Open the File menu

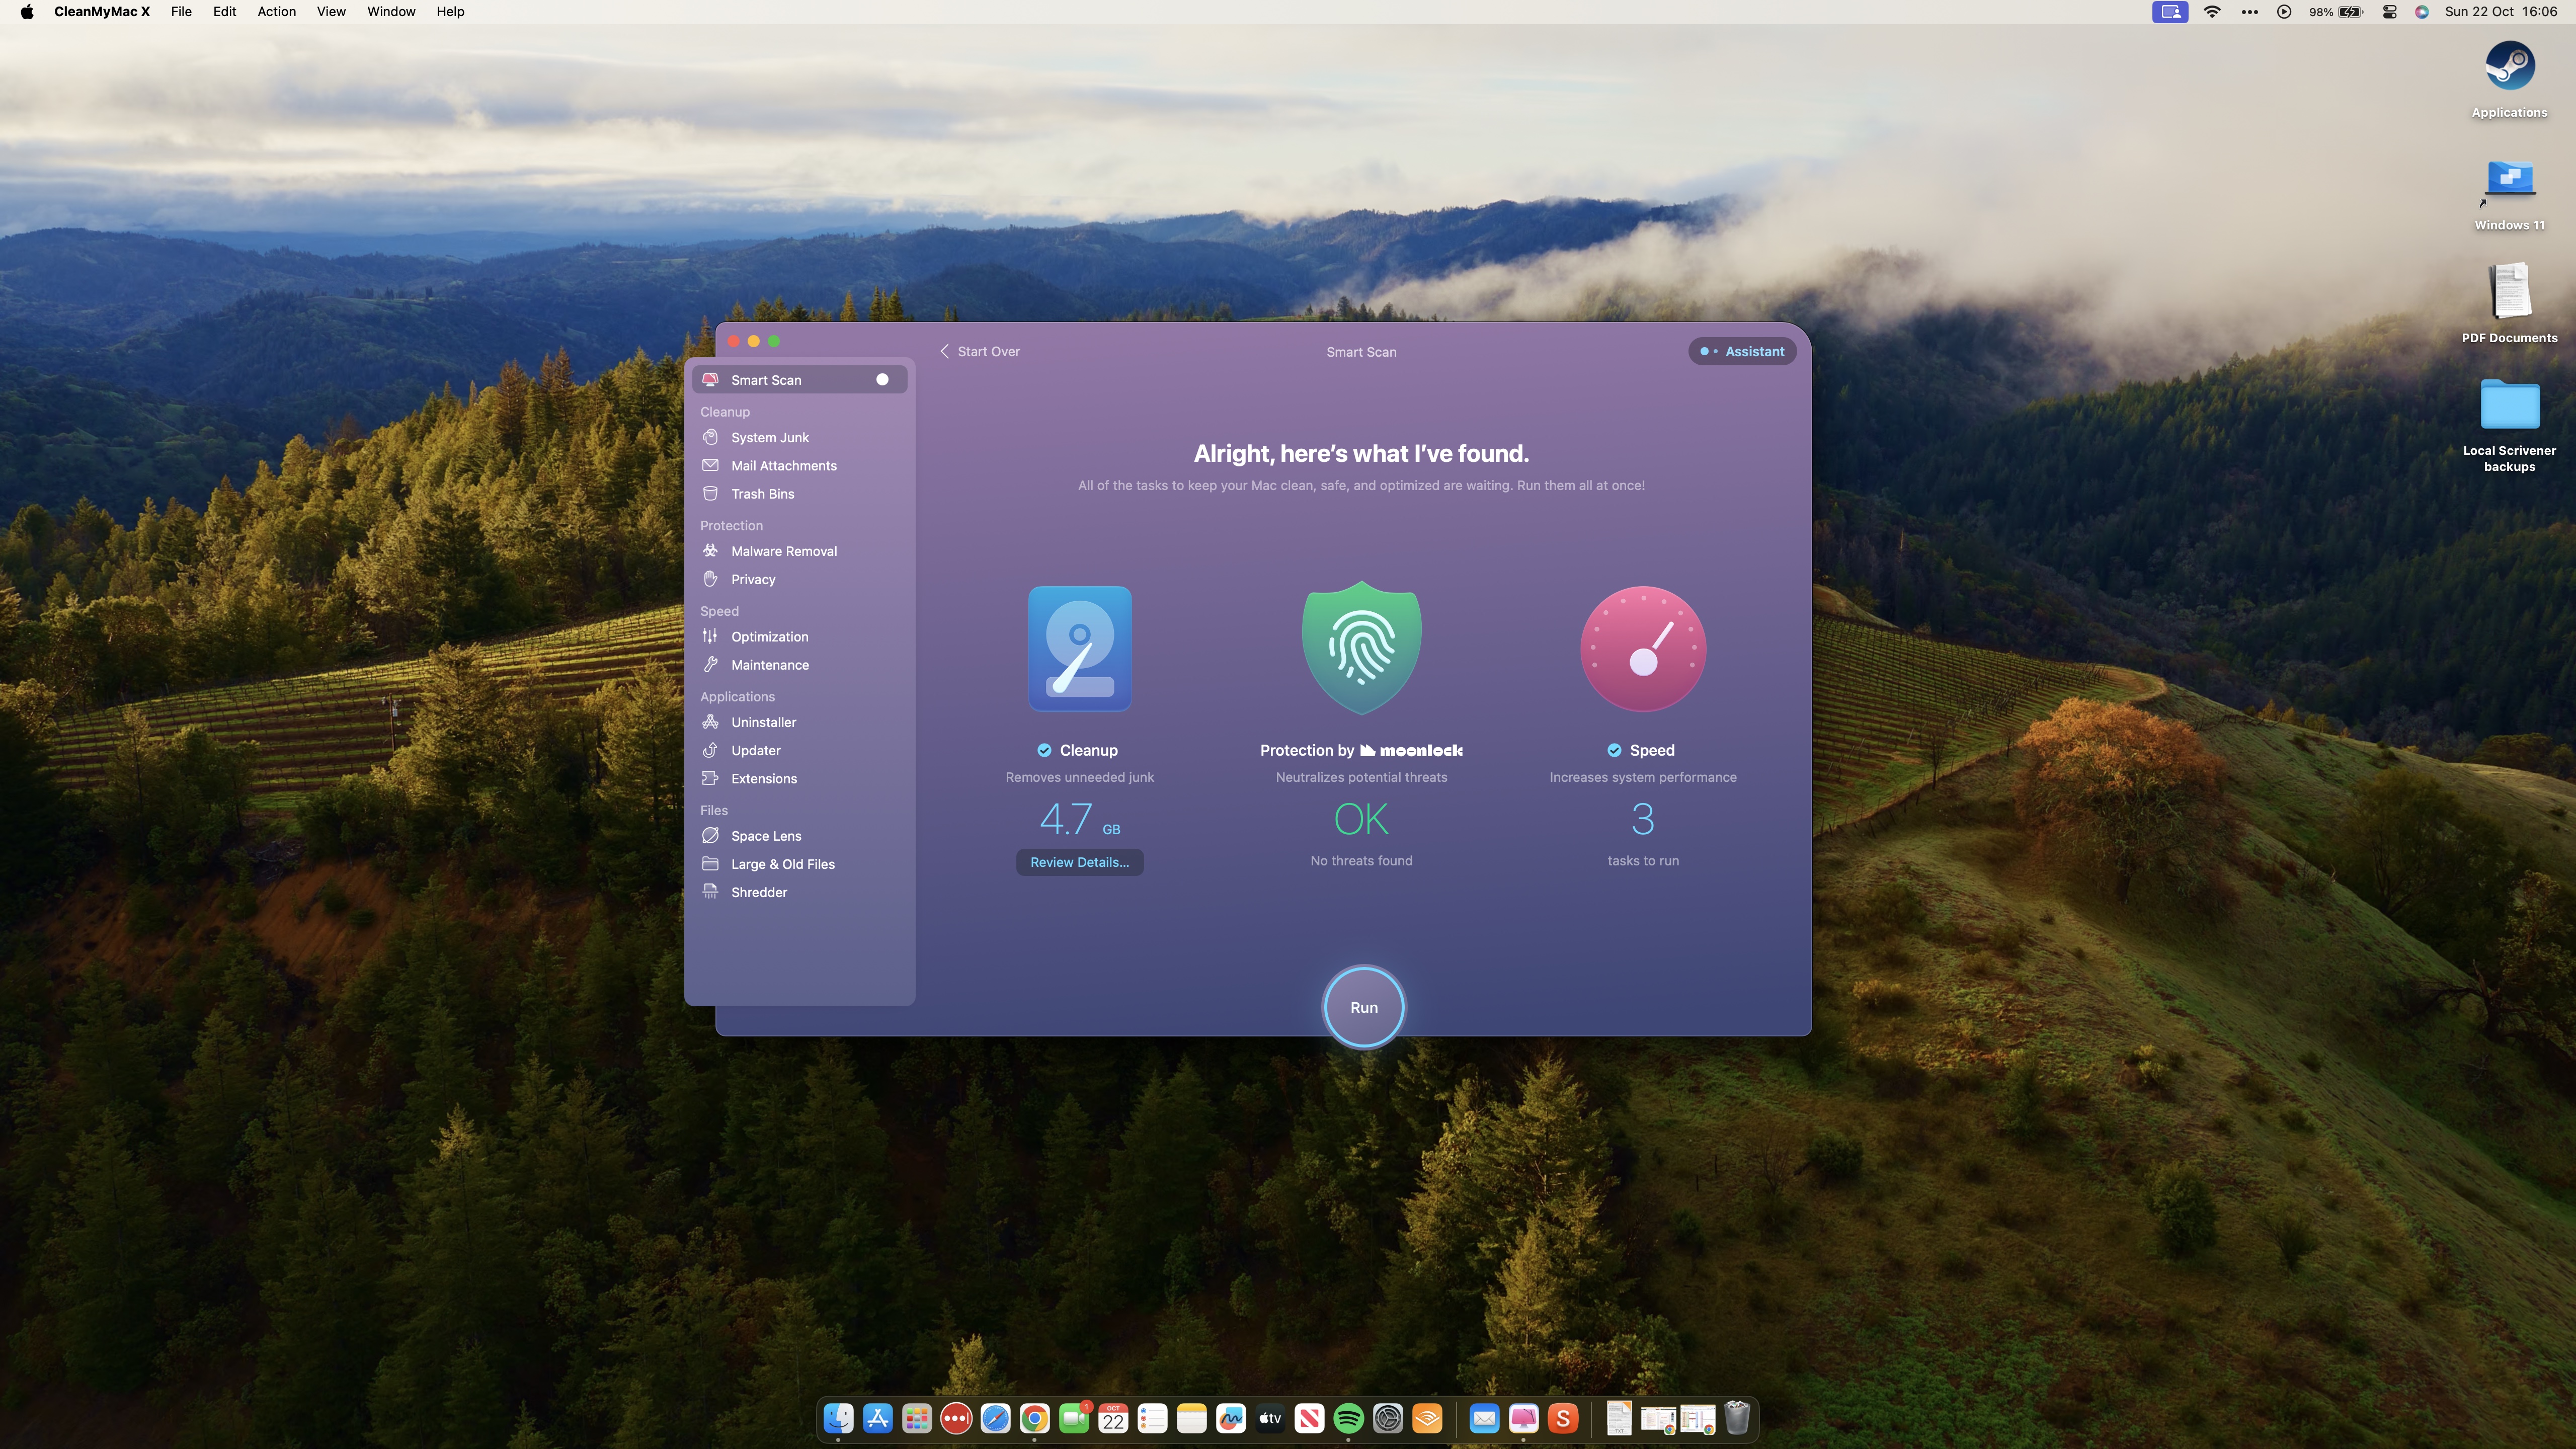[x=181, y=12]
